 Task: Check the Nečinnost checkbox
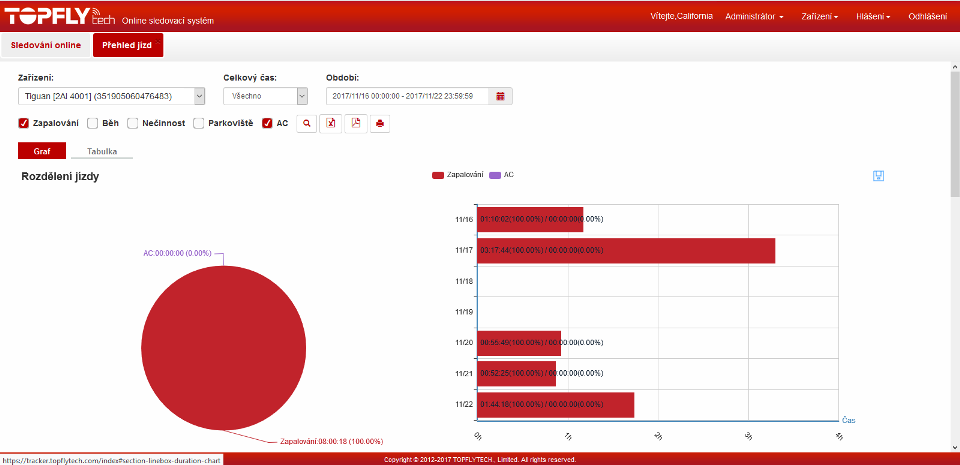click(x=133, y=124)
